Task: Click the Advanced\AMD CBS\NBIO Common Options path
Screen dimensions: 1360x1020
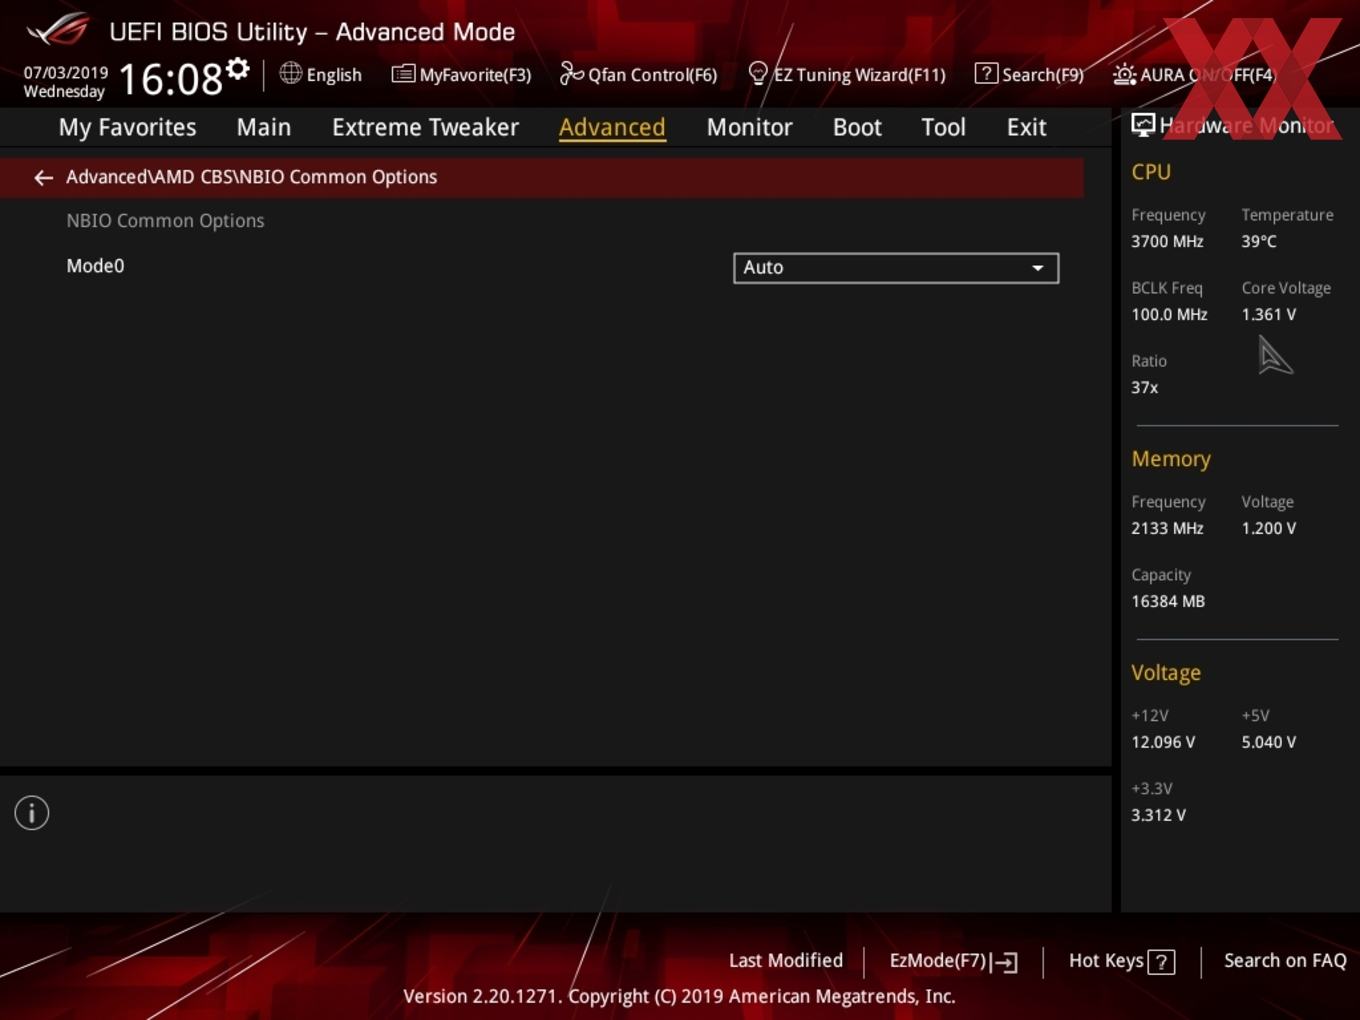Action: click(251, 177)
